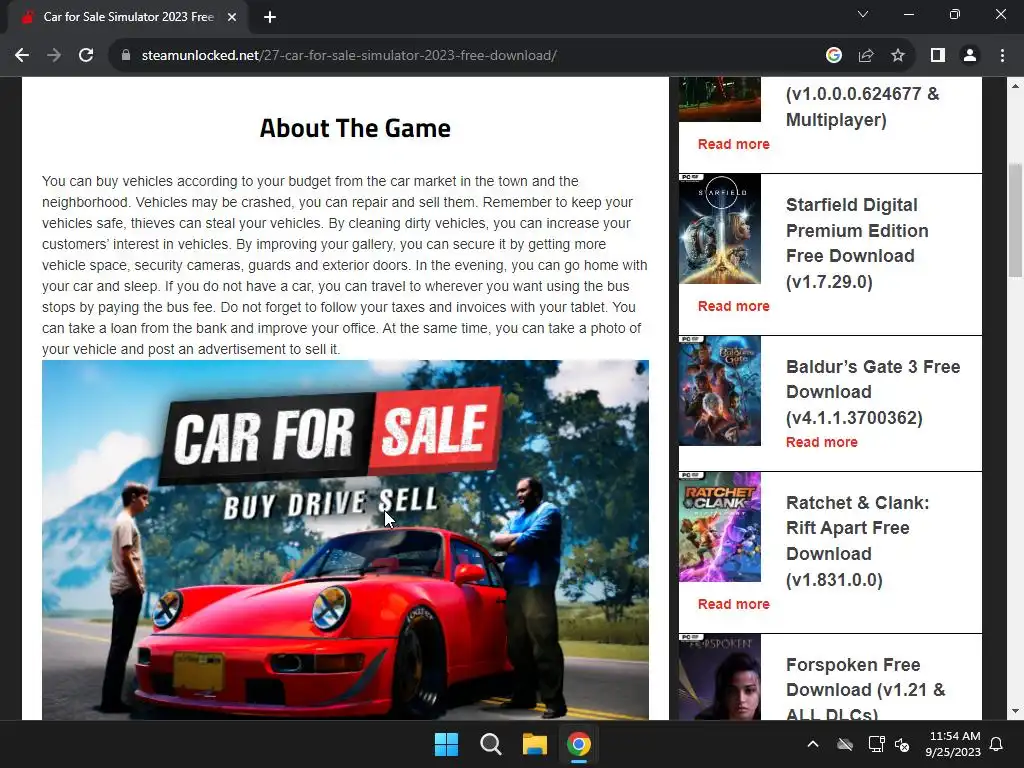Click the (v1.0.0.0.624677 & Multiplayer) title

[862, 106]
